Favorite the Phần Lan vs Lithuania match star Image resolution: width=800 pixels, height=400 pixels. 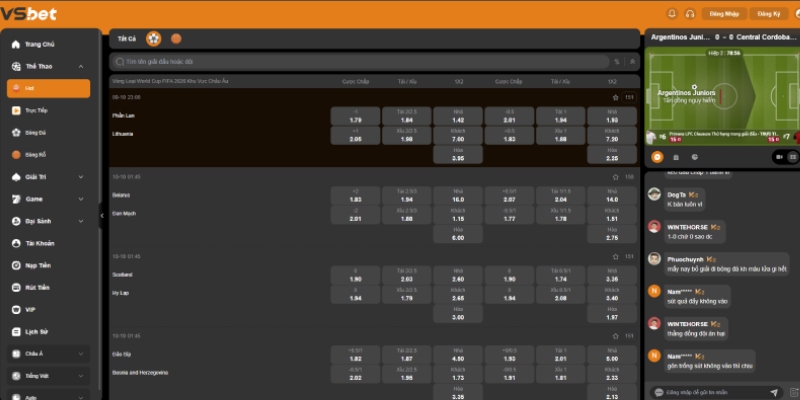tap(615, 97)
